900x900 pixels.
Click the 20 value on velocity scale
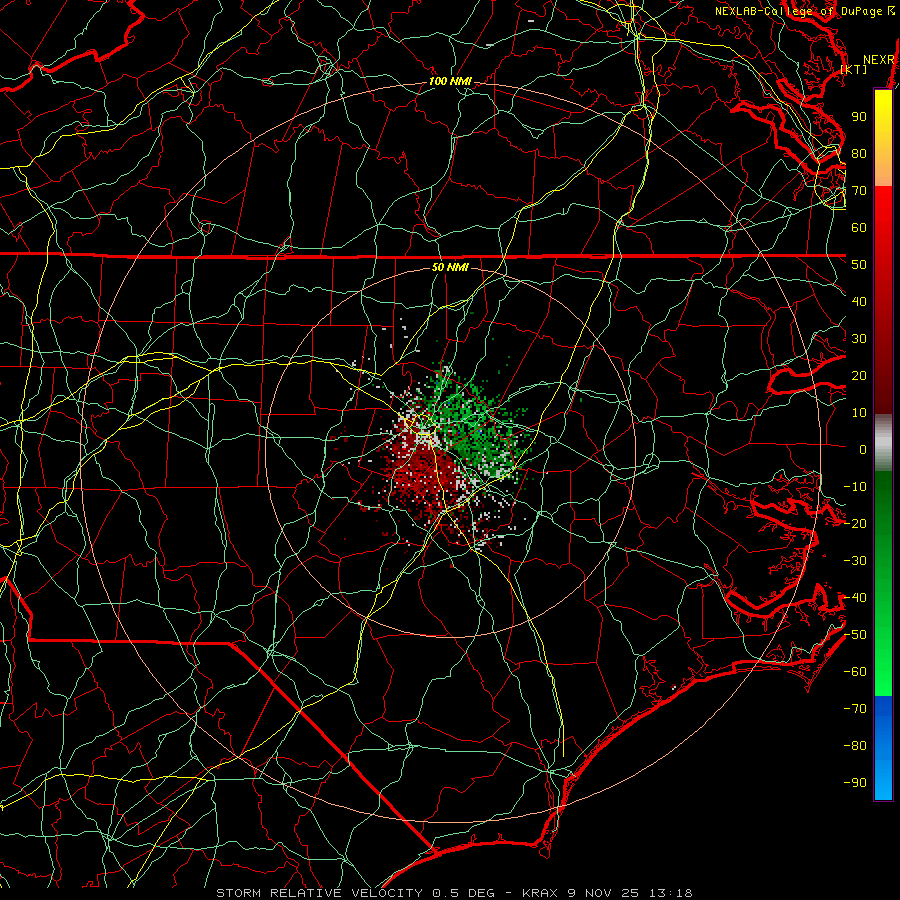pos(859,375)
